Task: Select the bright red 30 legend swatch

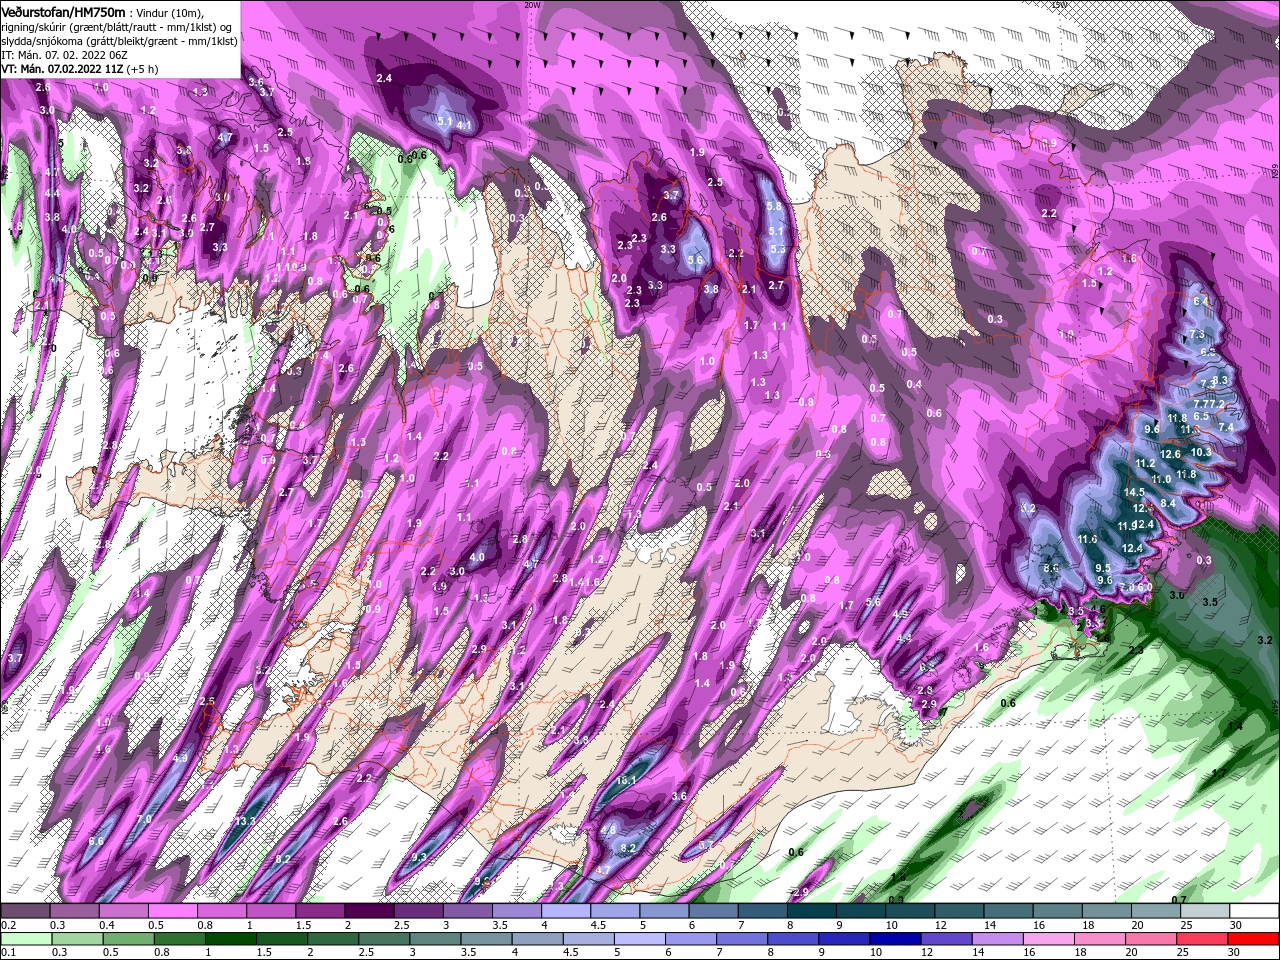Action: tap(1253, 939)
